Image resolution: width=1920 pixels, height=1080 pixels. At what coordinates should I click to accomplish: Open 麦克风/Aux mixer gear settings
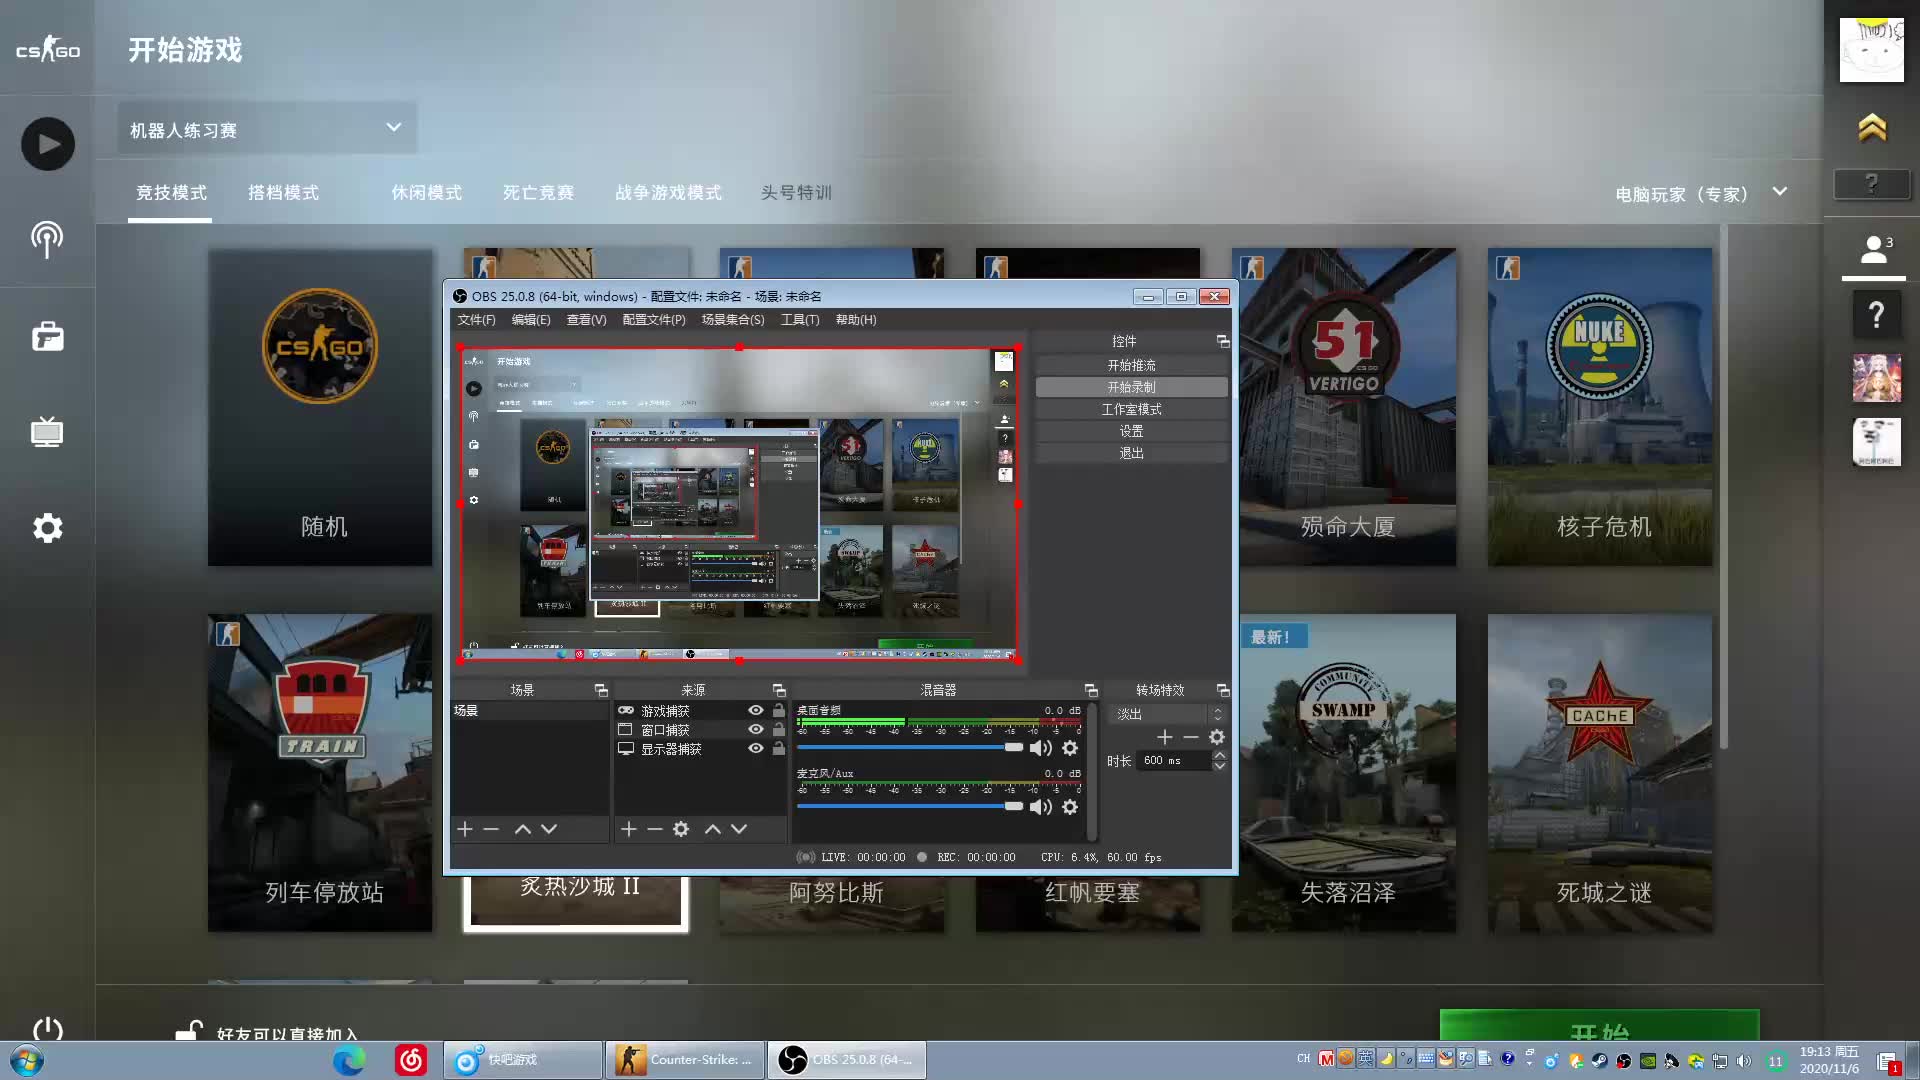coord(1070,807)
